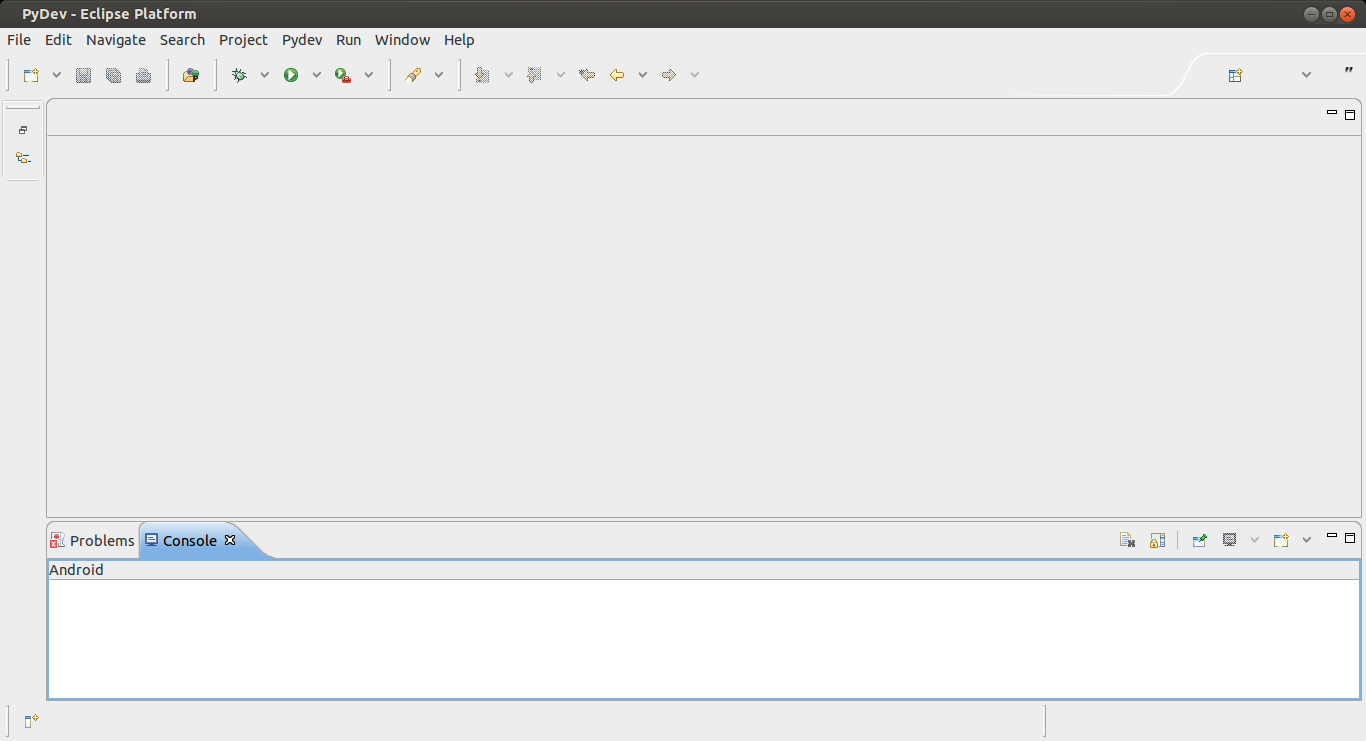Image resolution: width=1366 pixels, height=741 pixels.
Task: Open the Navigate menu
Action: [116, 40]
